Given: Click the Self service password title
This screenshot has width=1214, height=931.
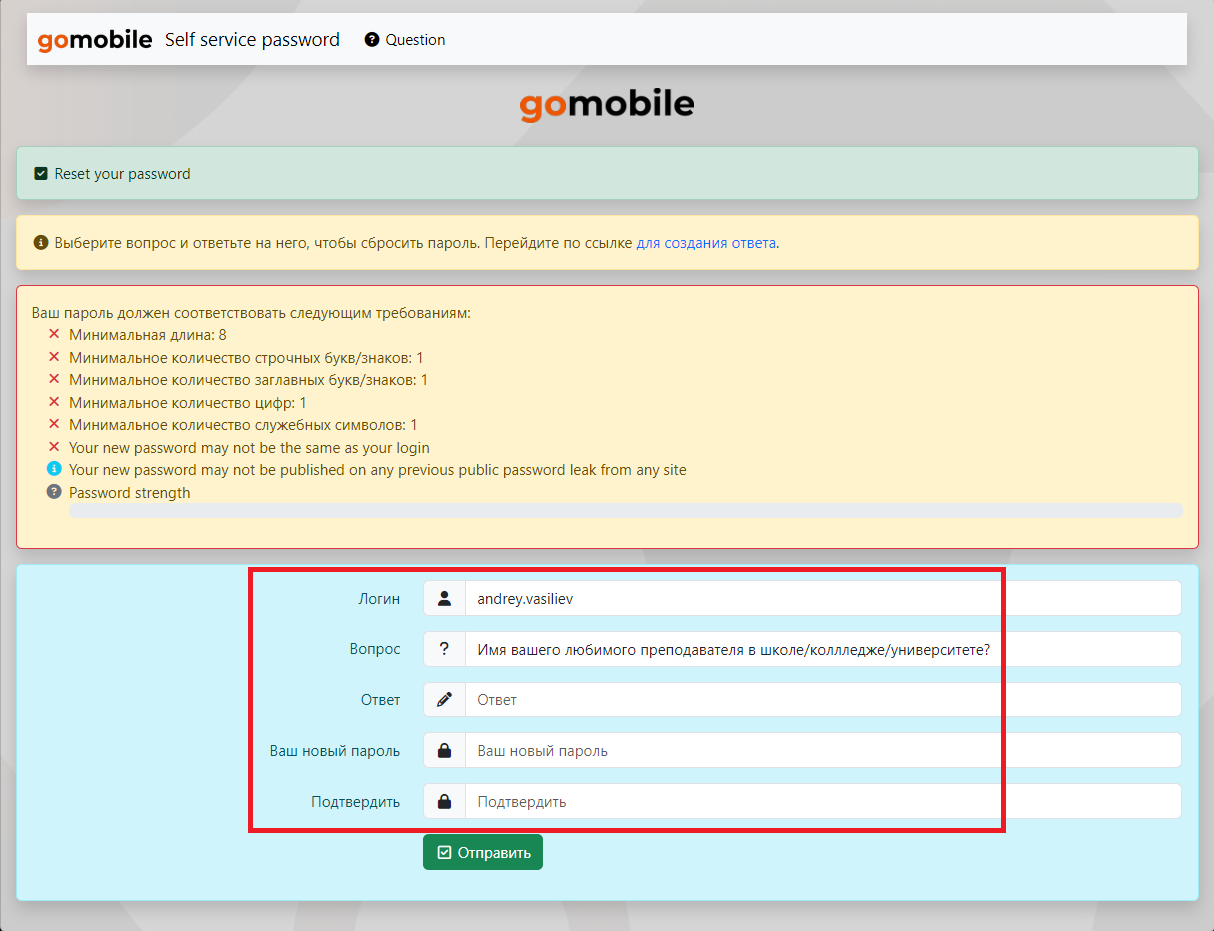Looking at the screenshot, I should coord(252,40).
